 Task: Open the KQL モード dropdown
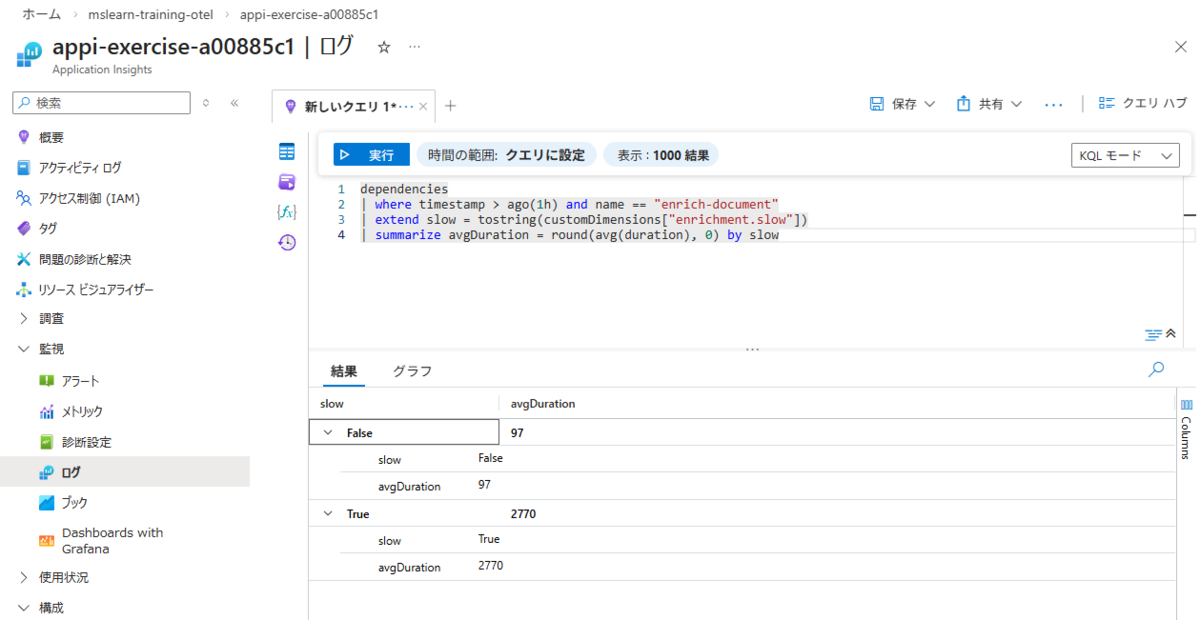tap(1124, 156)
